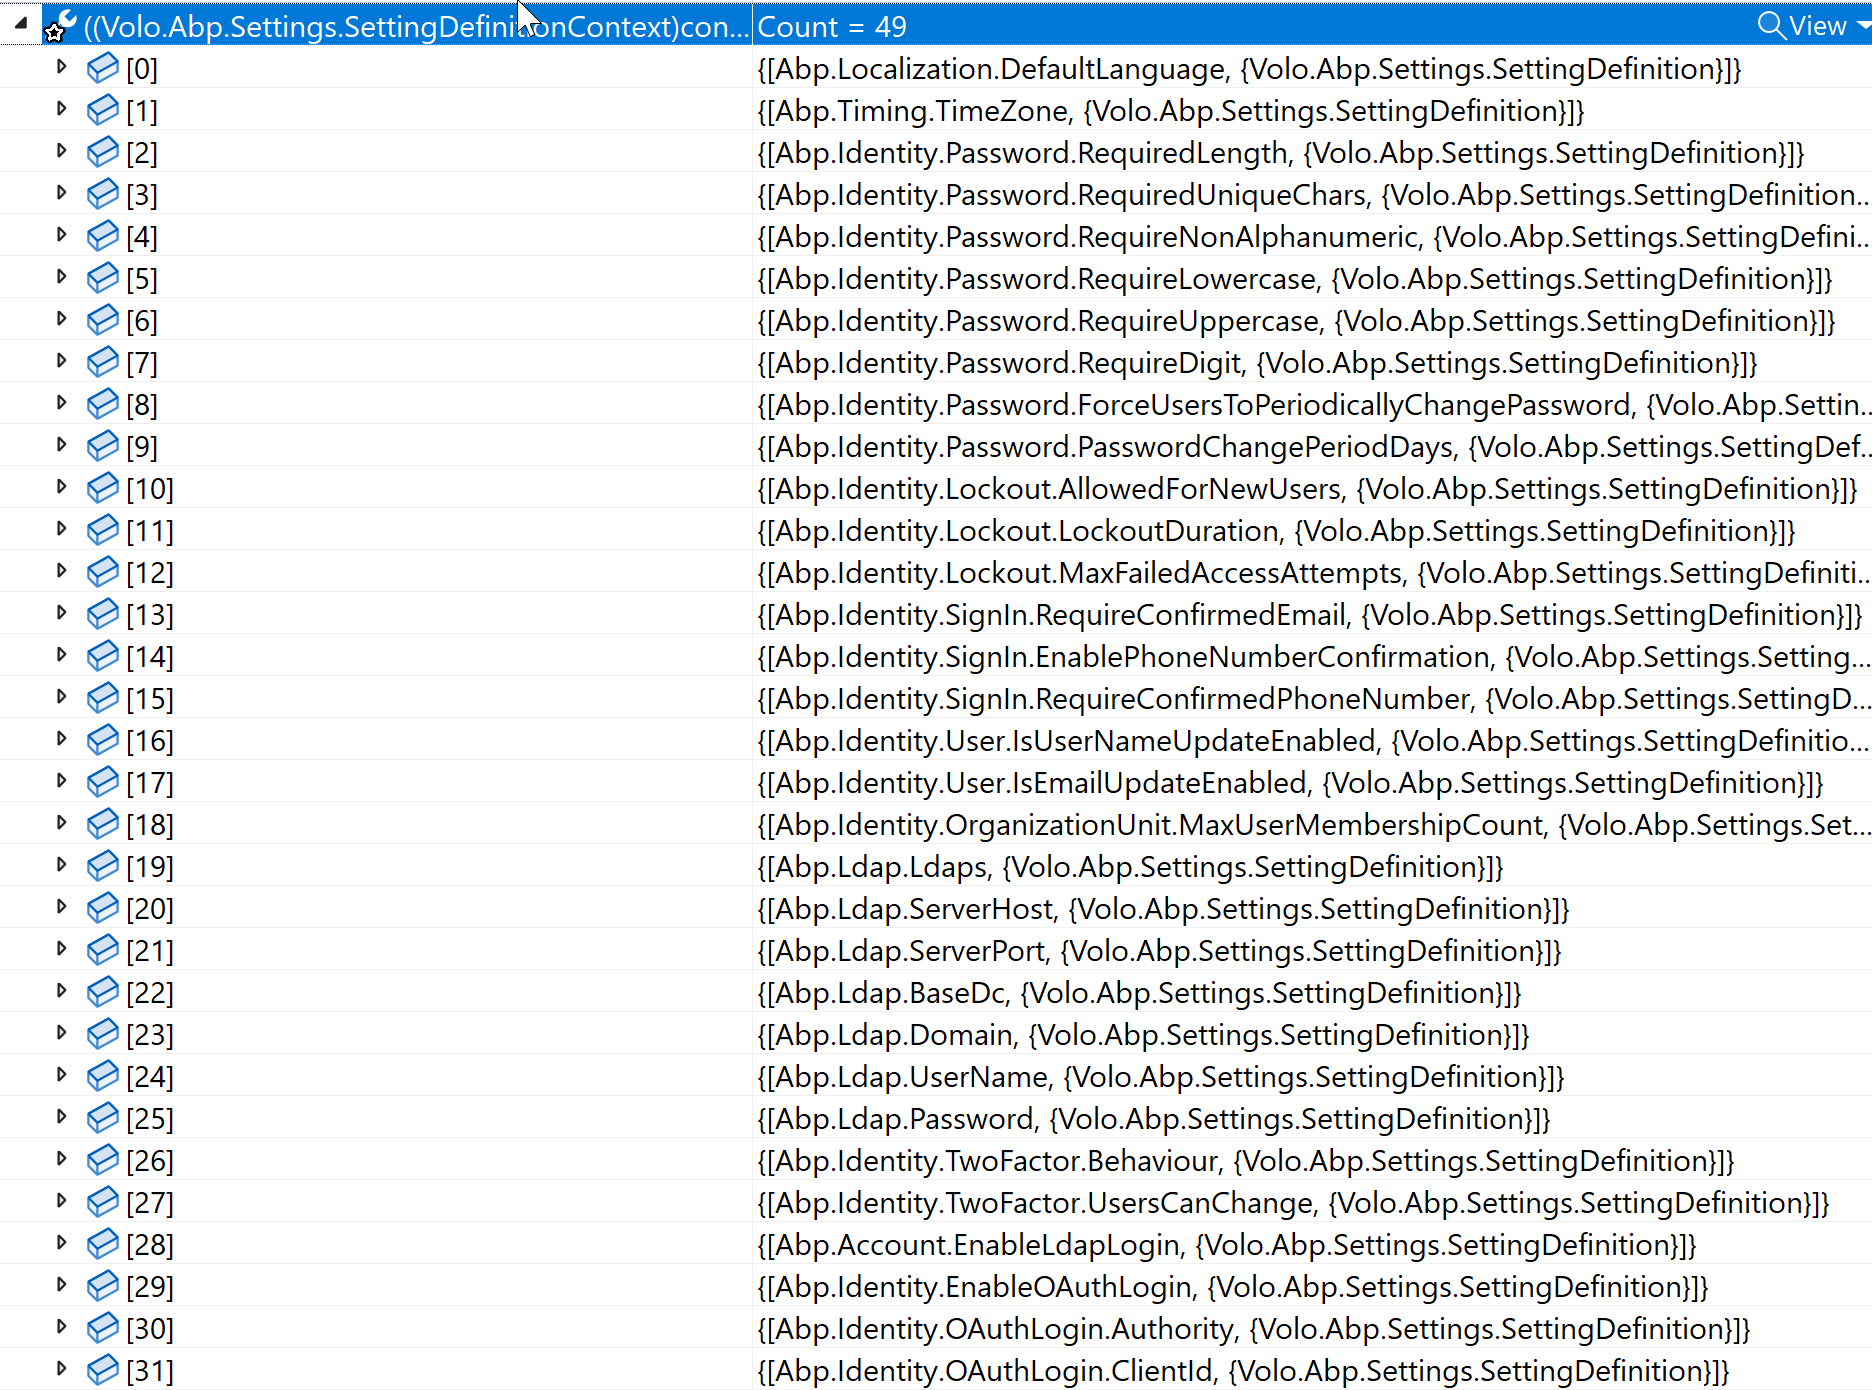The width and height of the screenshot is (1872, 1390).
Task: Collapse the SettingDefinitionContext root node
Action: click(20, 22)
